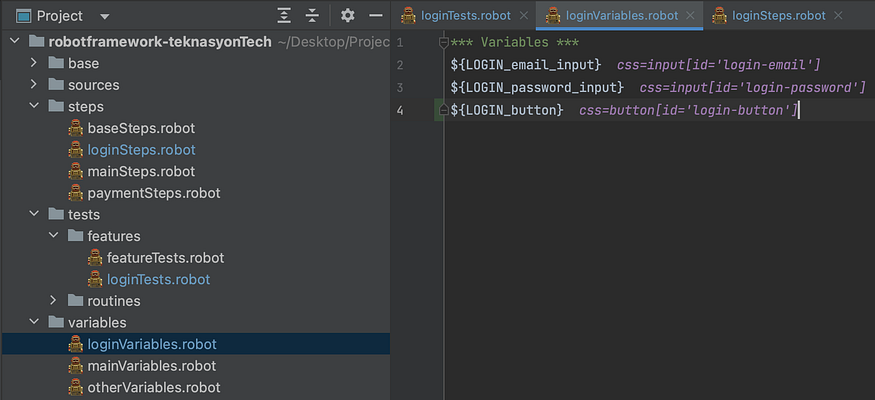Screen dimensions: 875x400
Task: Close the loginSteps.robot tab
Action: pos(838,16)
